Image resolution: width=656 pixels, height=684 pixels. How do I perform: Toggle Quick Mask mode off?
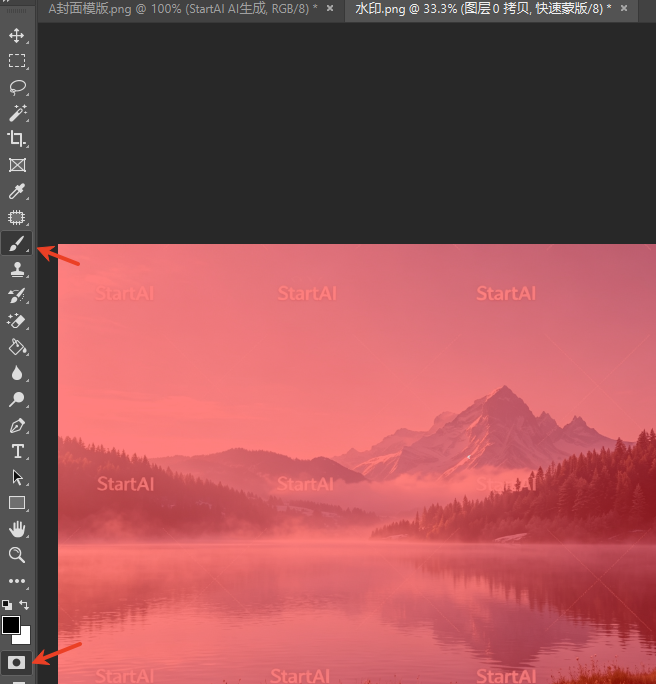16,663
